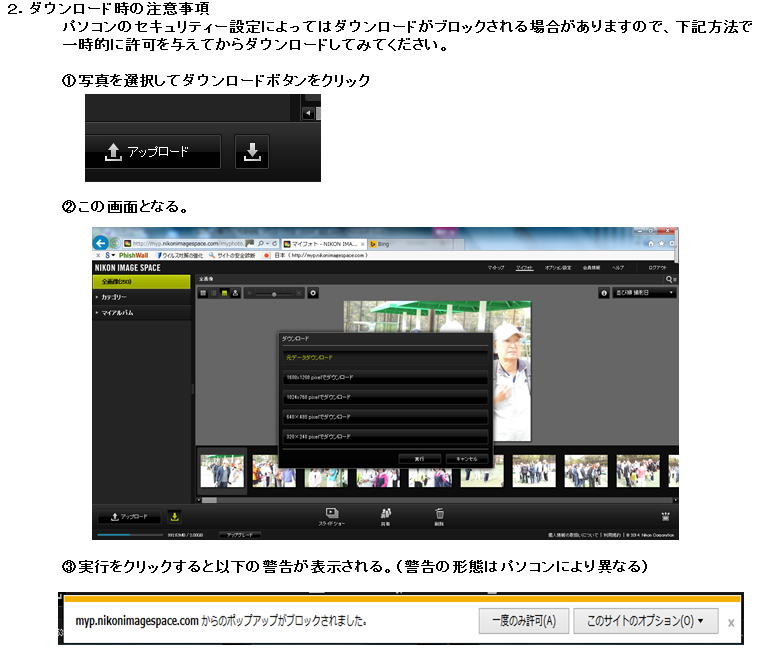Open the マイフォト navigation menu item
775x653 pixels.
(x=524, y=267)
